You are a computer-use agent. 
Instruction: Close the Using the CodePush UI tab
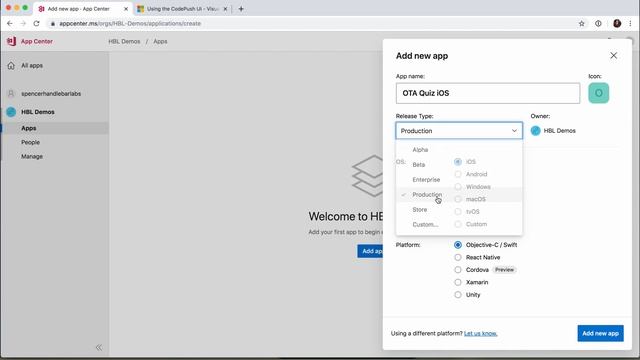[x=225, y=9]
